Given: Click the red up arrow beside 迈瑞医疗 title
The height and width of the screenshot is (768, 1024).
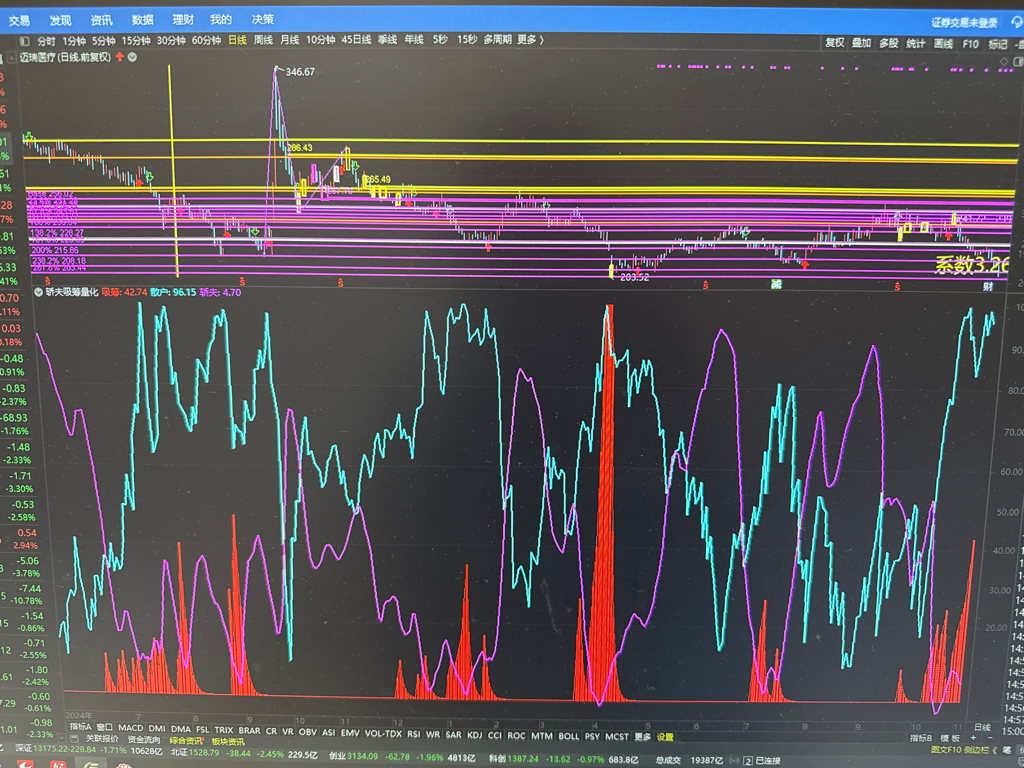Looking at the screenshot, I should 121,57.
